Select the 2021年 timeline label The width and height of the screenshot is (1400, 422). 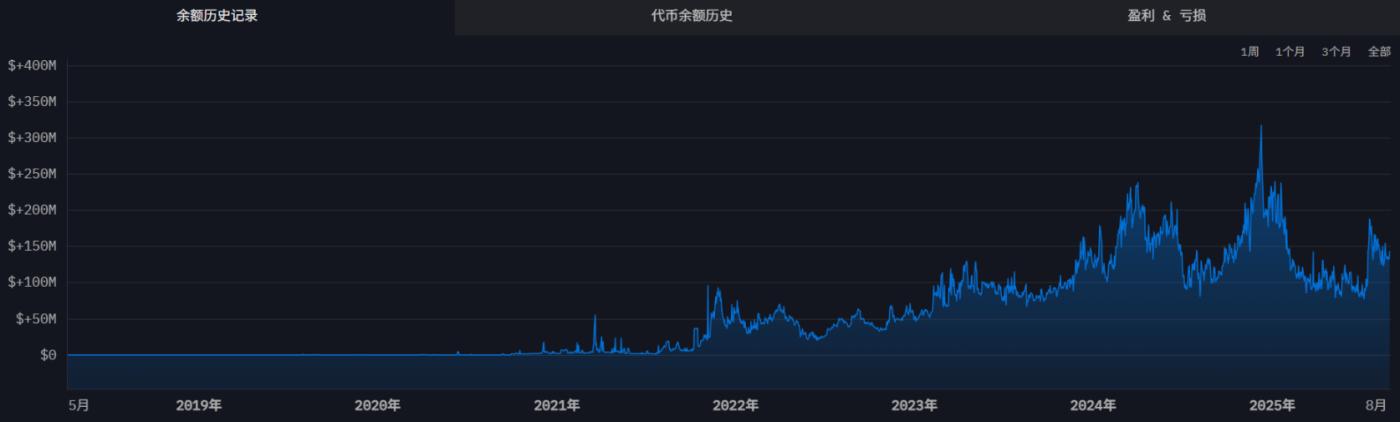557,405
